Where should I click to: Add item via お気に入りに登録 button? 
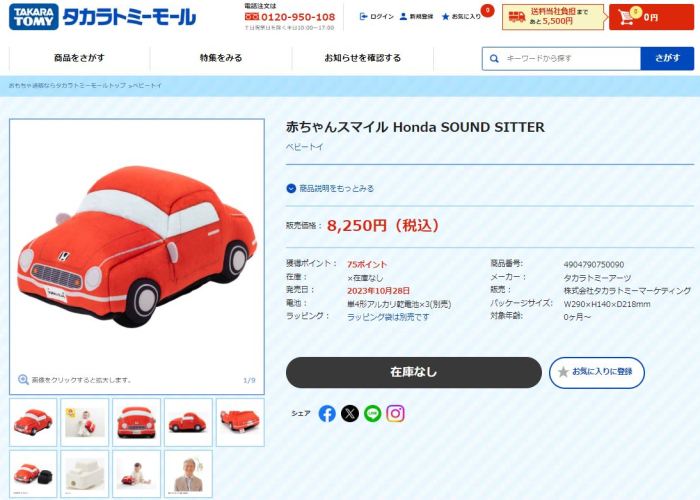597,372
